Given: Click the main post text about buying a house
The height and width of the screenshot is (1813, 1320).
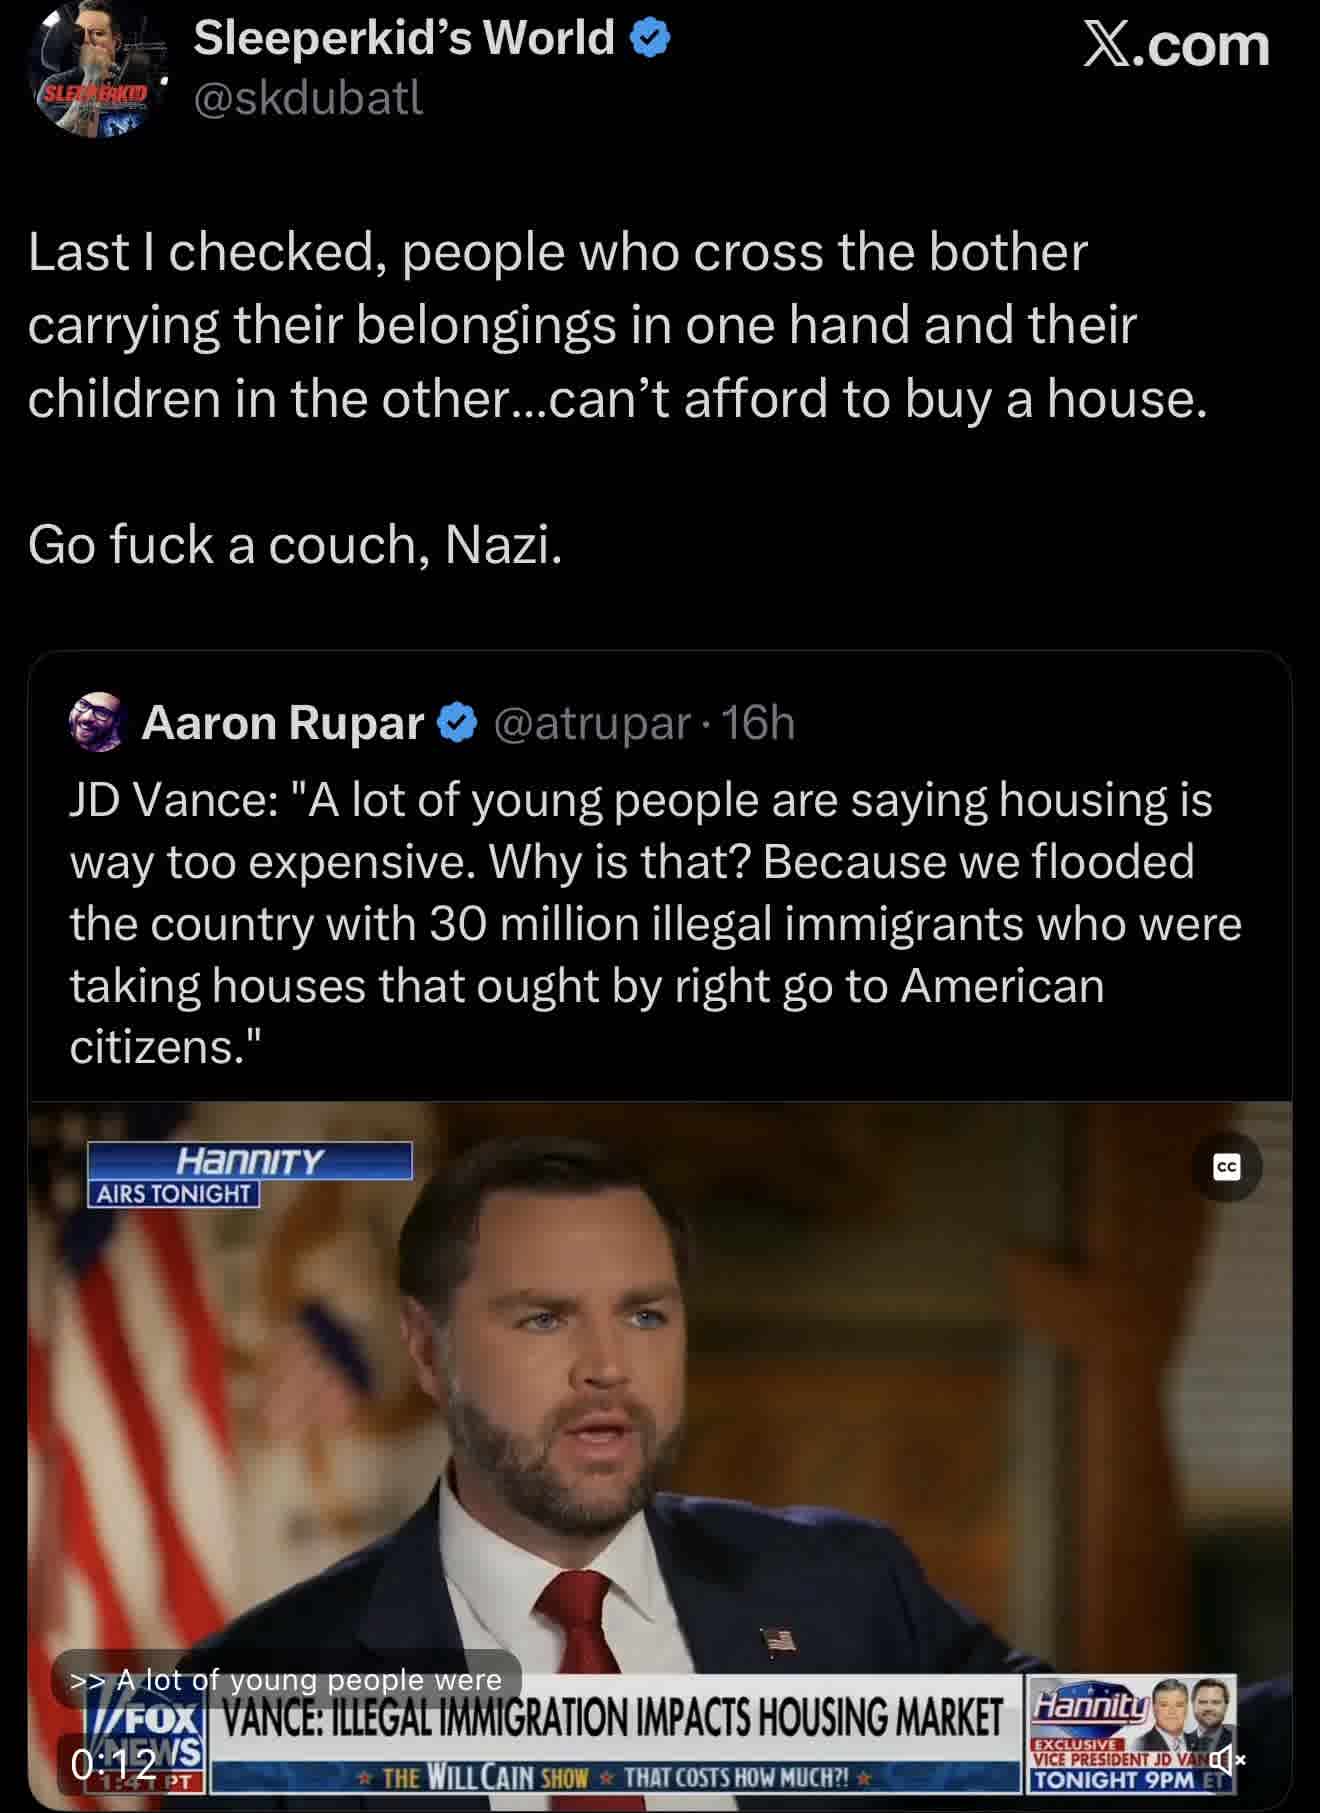Looking at the screenshot, I should (x=617, y=325).
